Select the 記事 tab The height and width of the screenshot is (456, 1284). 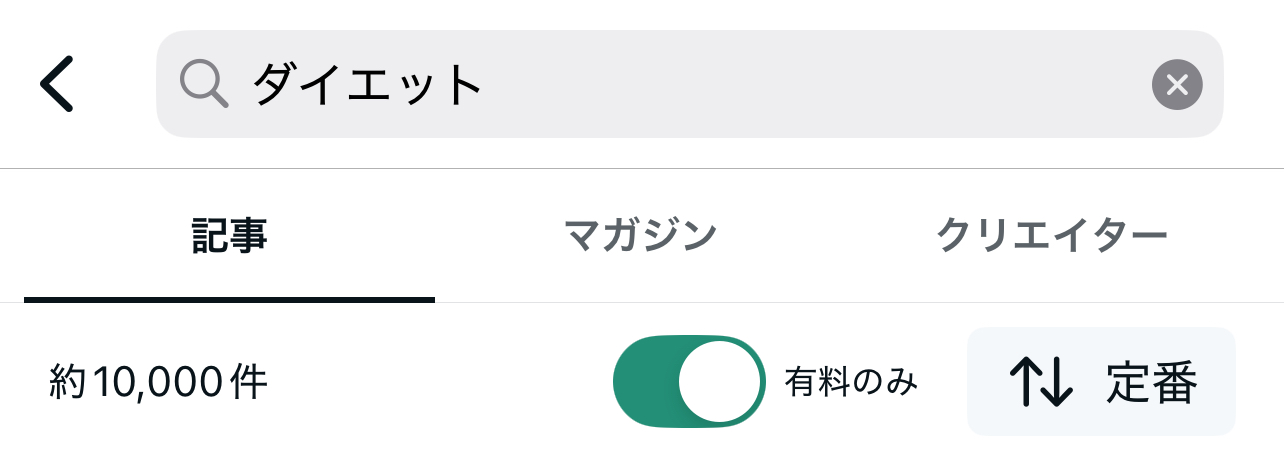tap(229, 236)
